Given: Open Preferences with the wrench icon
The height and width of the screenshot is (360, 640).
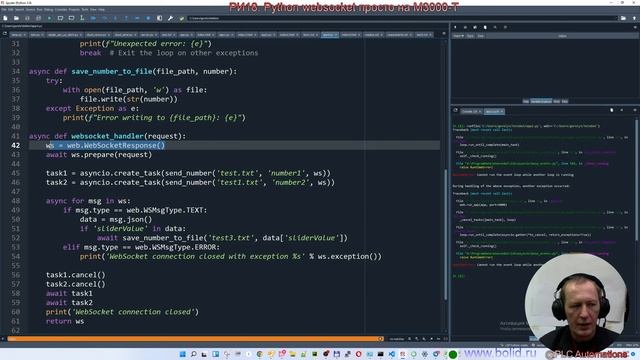Looking at the screenshot, I should click(x=170, y=18).
